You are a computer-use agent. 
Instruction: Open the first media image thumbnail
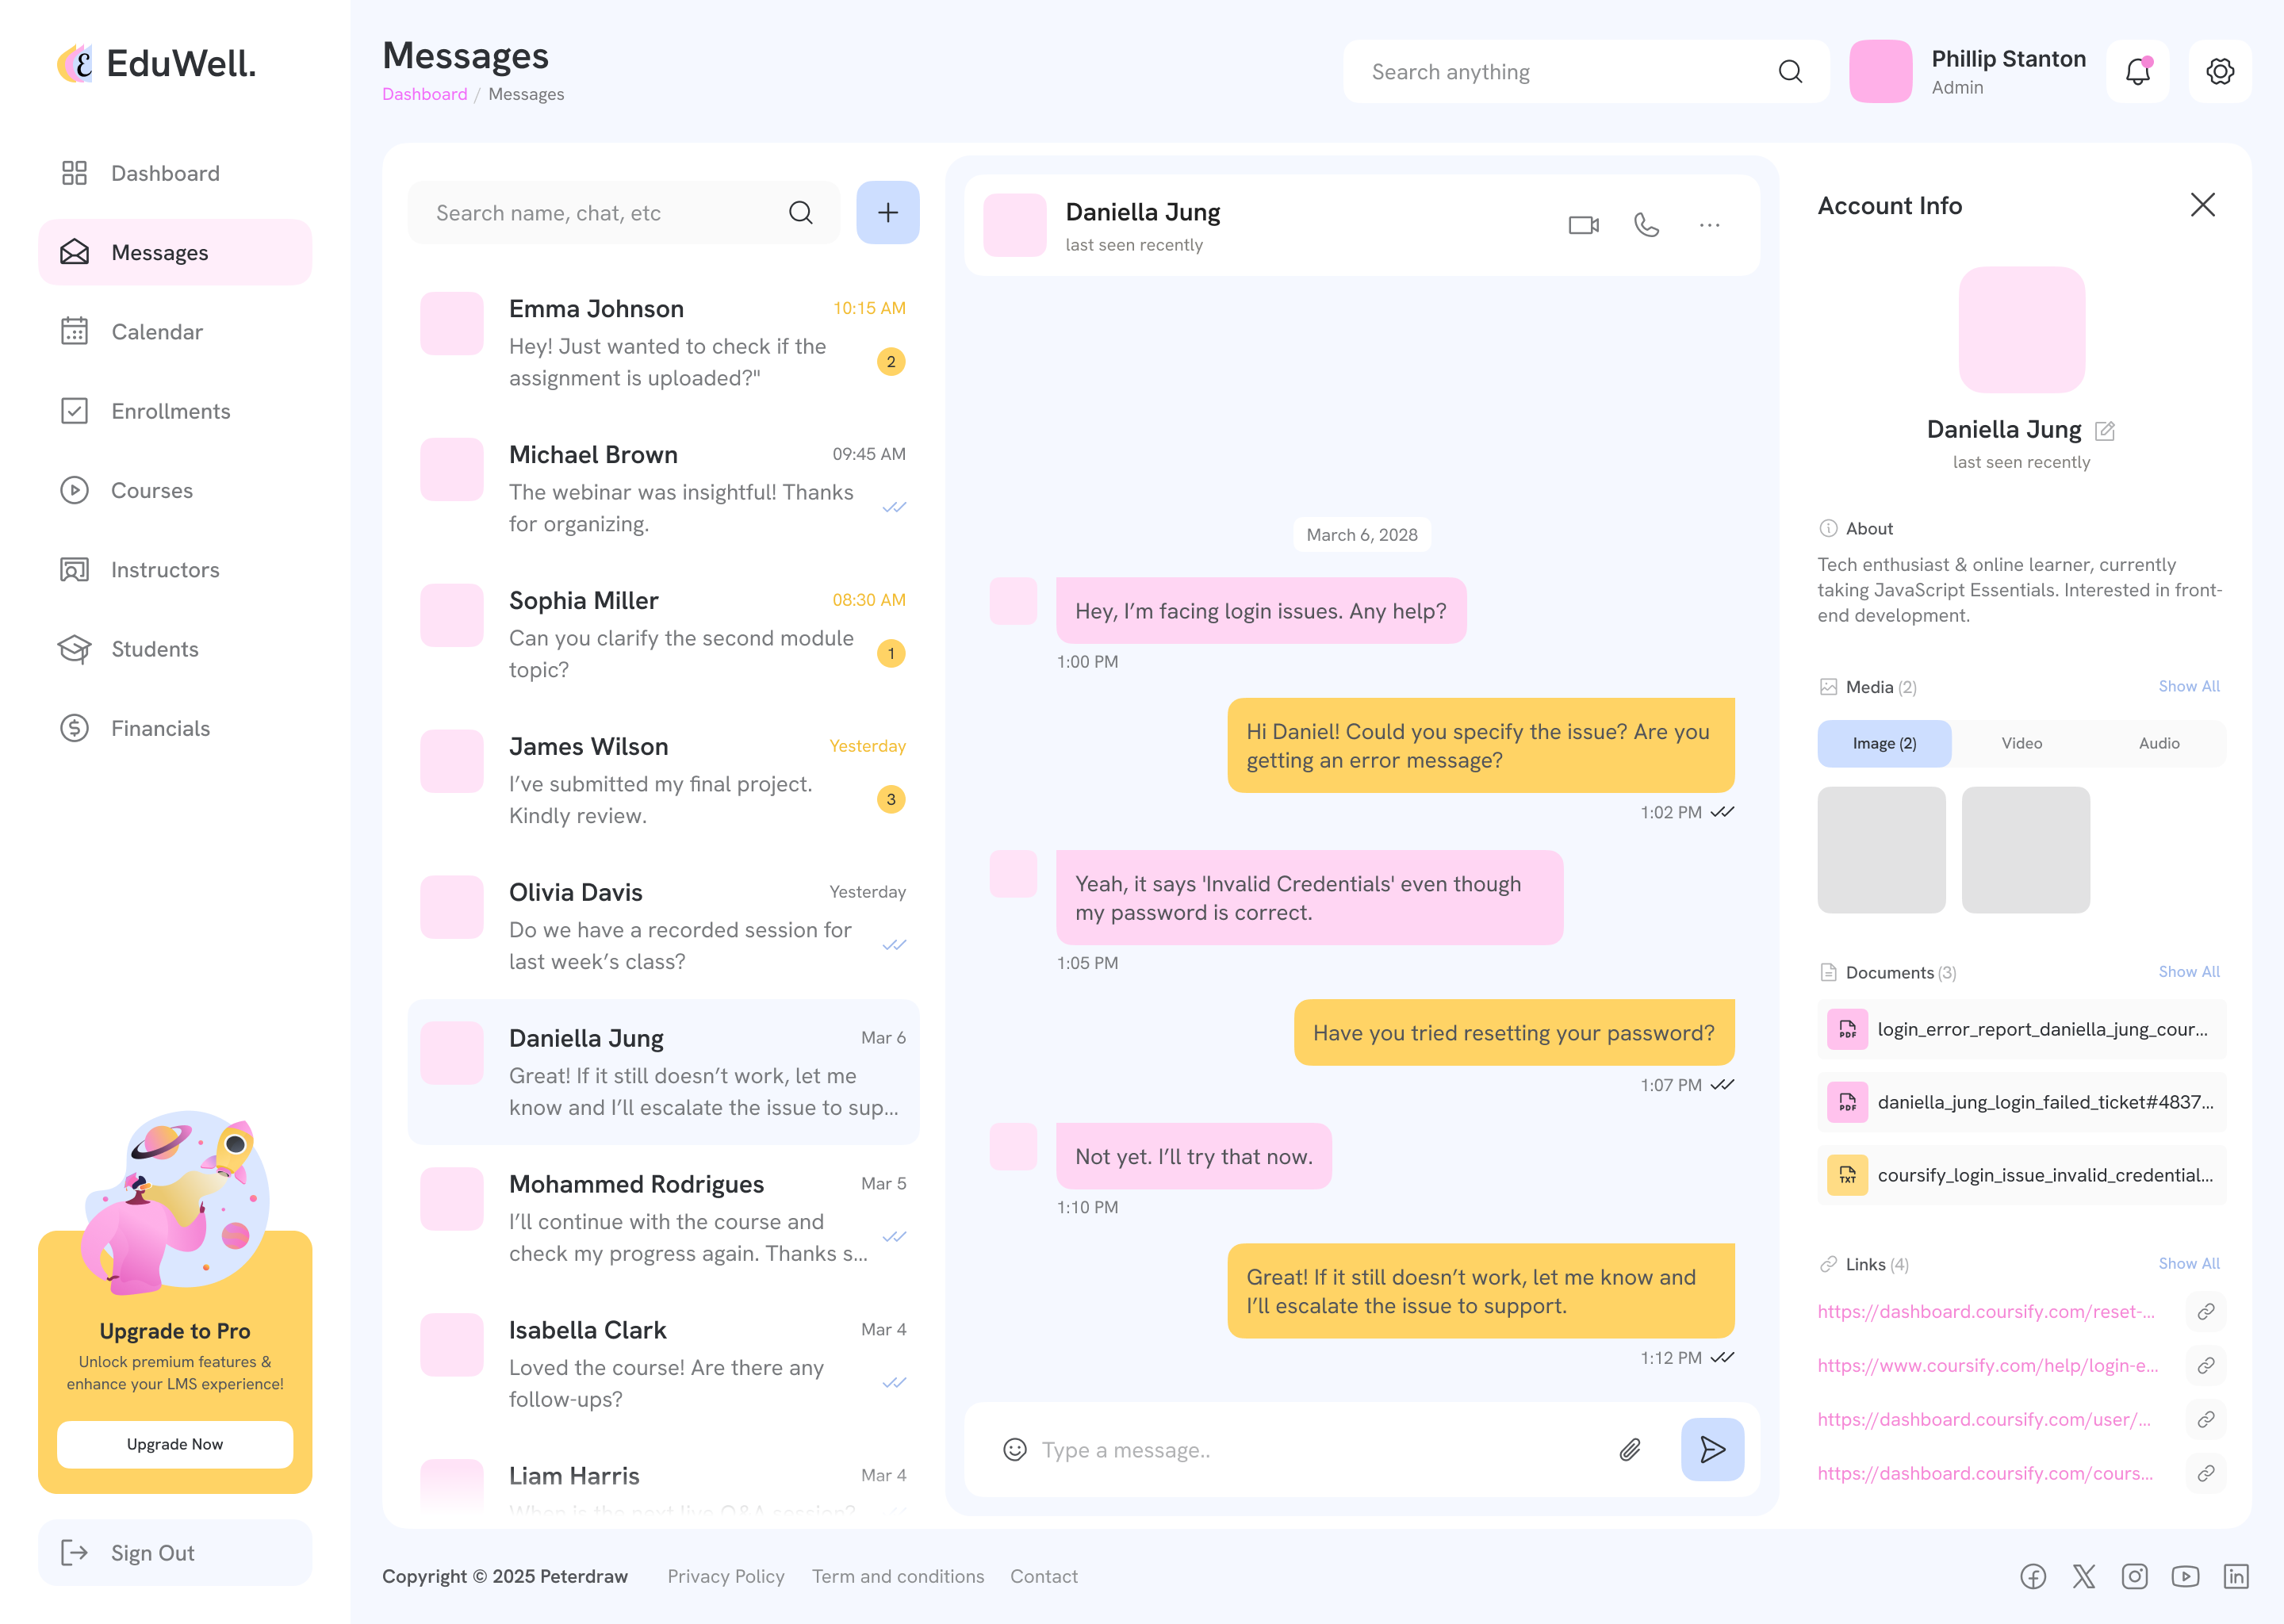point(1880,849)
